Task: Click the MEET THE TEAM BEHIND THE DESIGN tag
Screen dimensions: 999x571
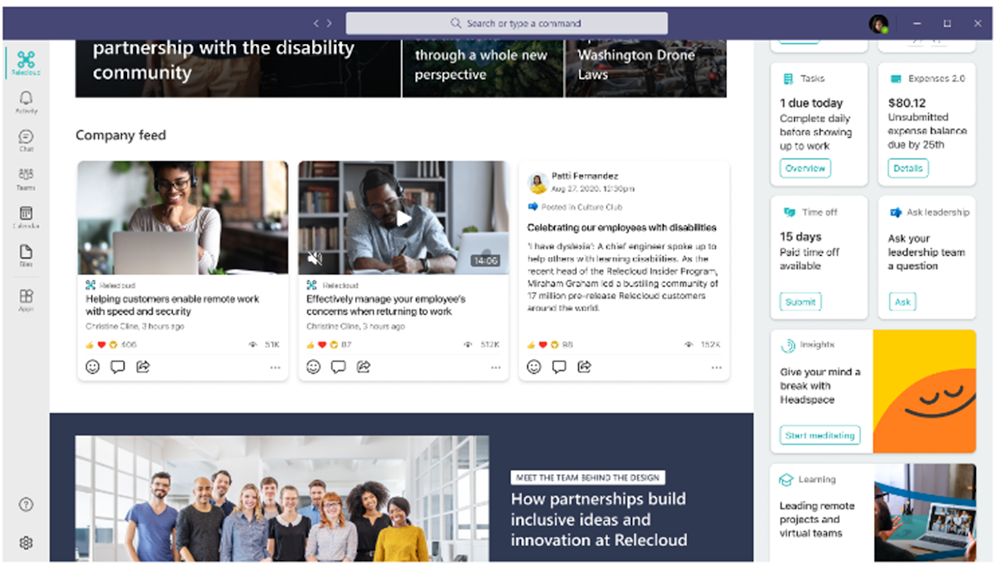Action: point(587,477)
